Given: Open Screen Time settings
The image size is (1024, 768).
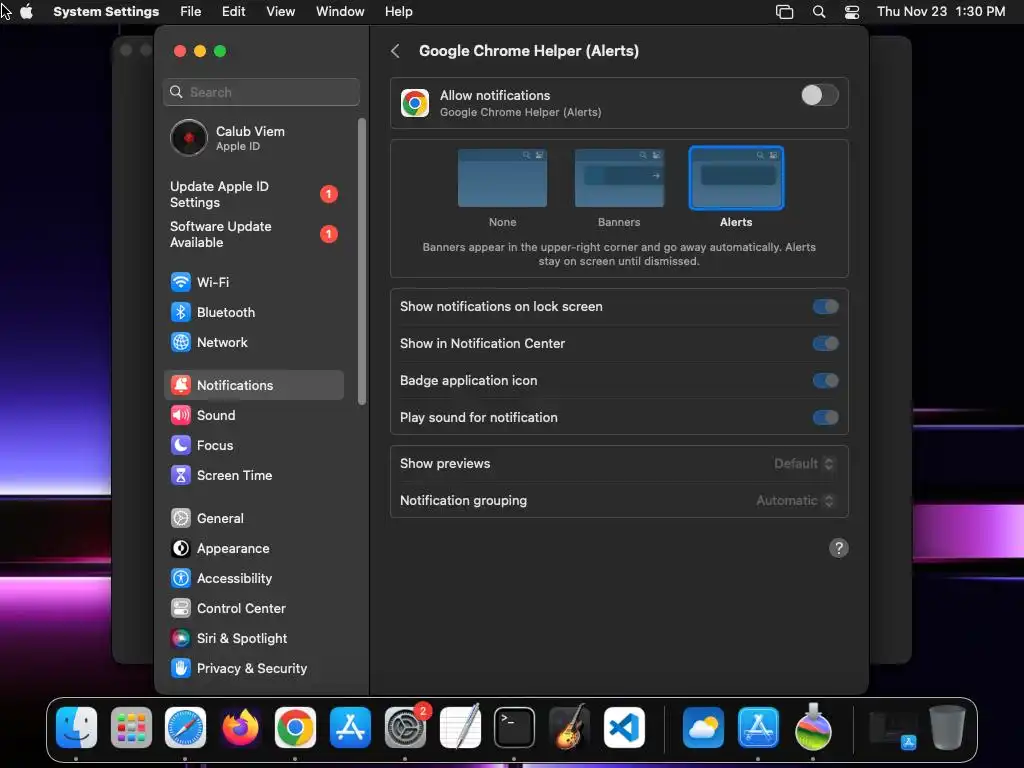Looking at the screenshot, I should click(x=253, y=475).
